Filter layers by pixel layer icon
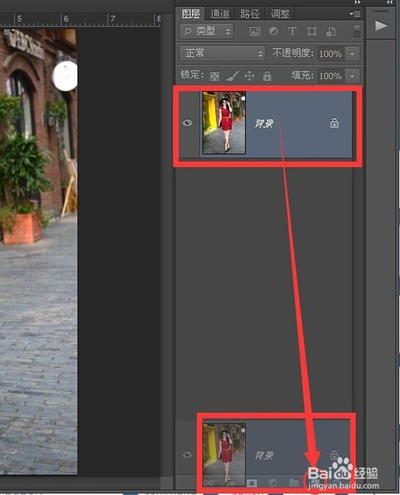The height and width of the screenshot is (495, 400). click(x=255, y=31)
